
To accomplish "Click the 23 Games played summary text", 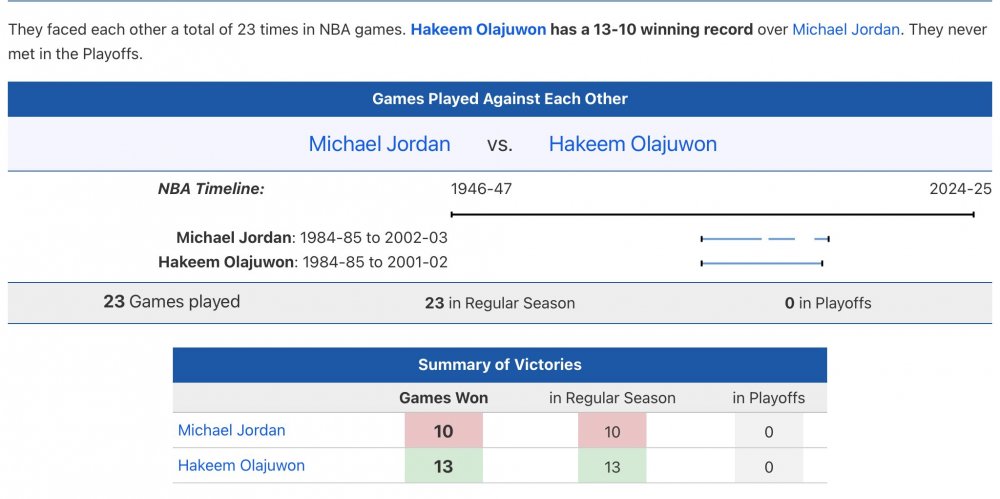I will point(172,301).
